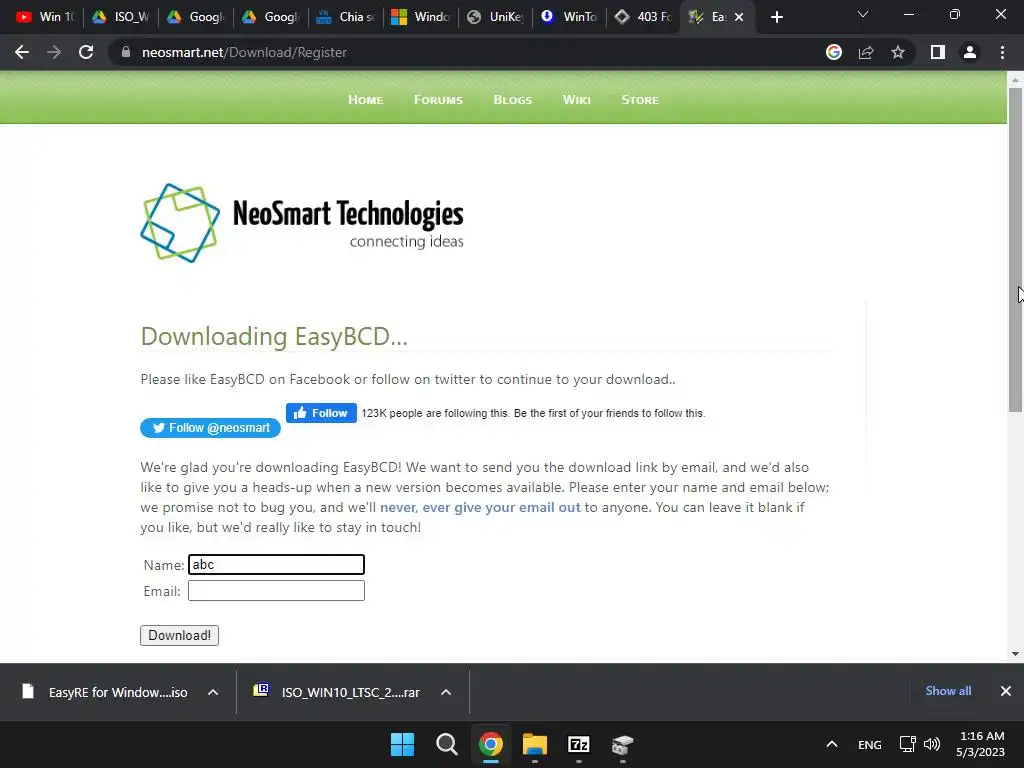Image resolution: width=1024 pixels, height=768 pixels.
Task: Click the ENG language indicator
Action: tap(869, 745)
